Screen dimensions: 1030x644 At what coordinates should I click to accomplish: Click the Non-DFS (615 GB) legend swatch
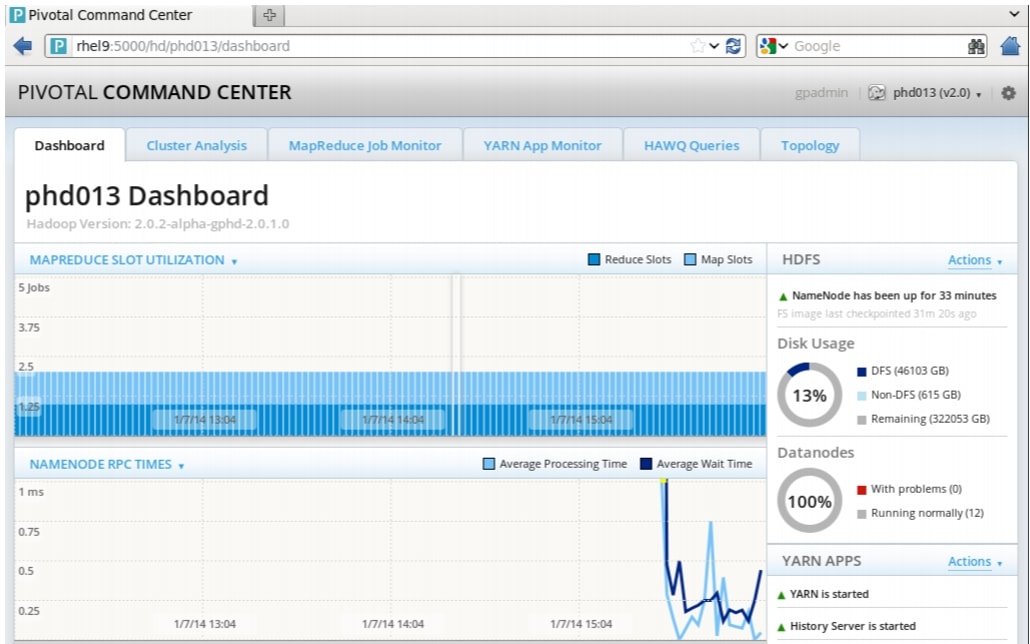862,396
